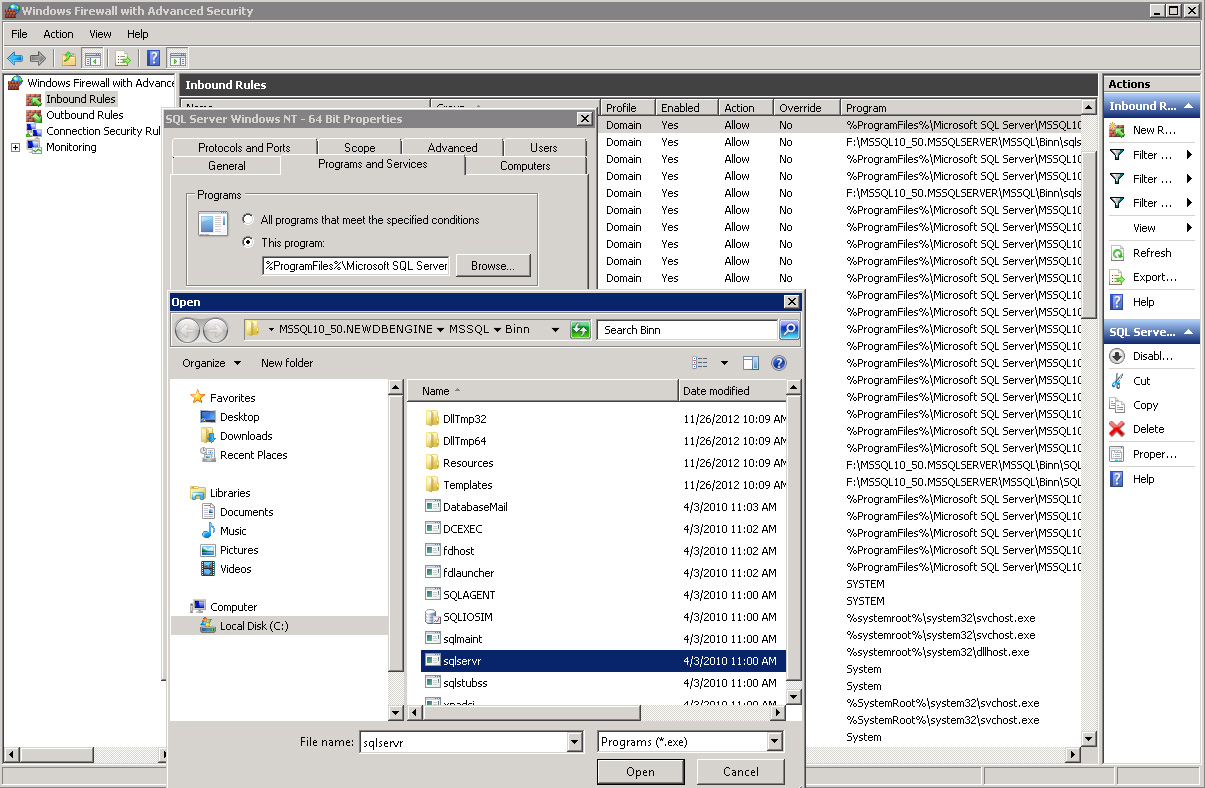The width and height of the screenshot is (1205, 788).
Task: Open Help from the blue question toolbar icon
Action: point(154,58)
